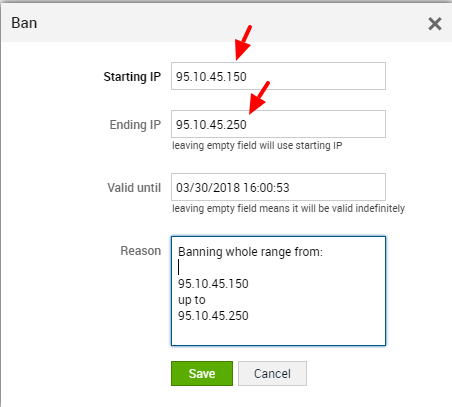This screenshot has height=407, width=452.
Task: Click 95.10.45.150 line inside Reason box
Action: [213, 284]
